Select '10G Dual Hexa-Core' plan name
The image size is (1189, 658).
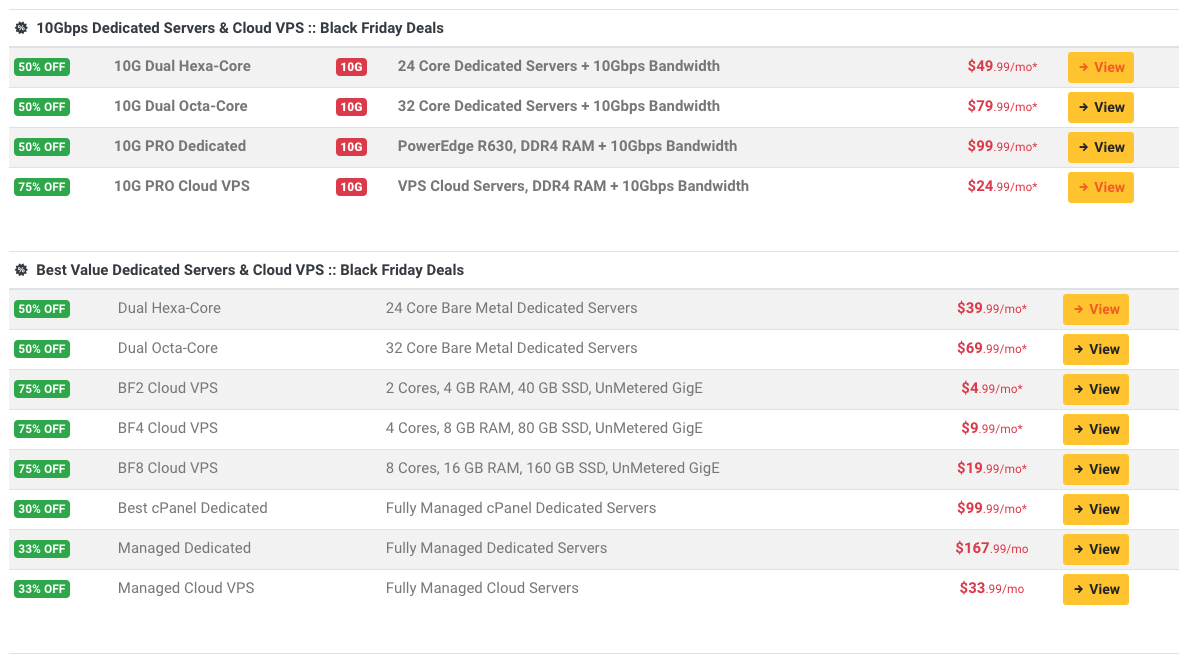(182, 66)
